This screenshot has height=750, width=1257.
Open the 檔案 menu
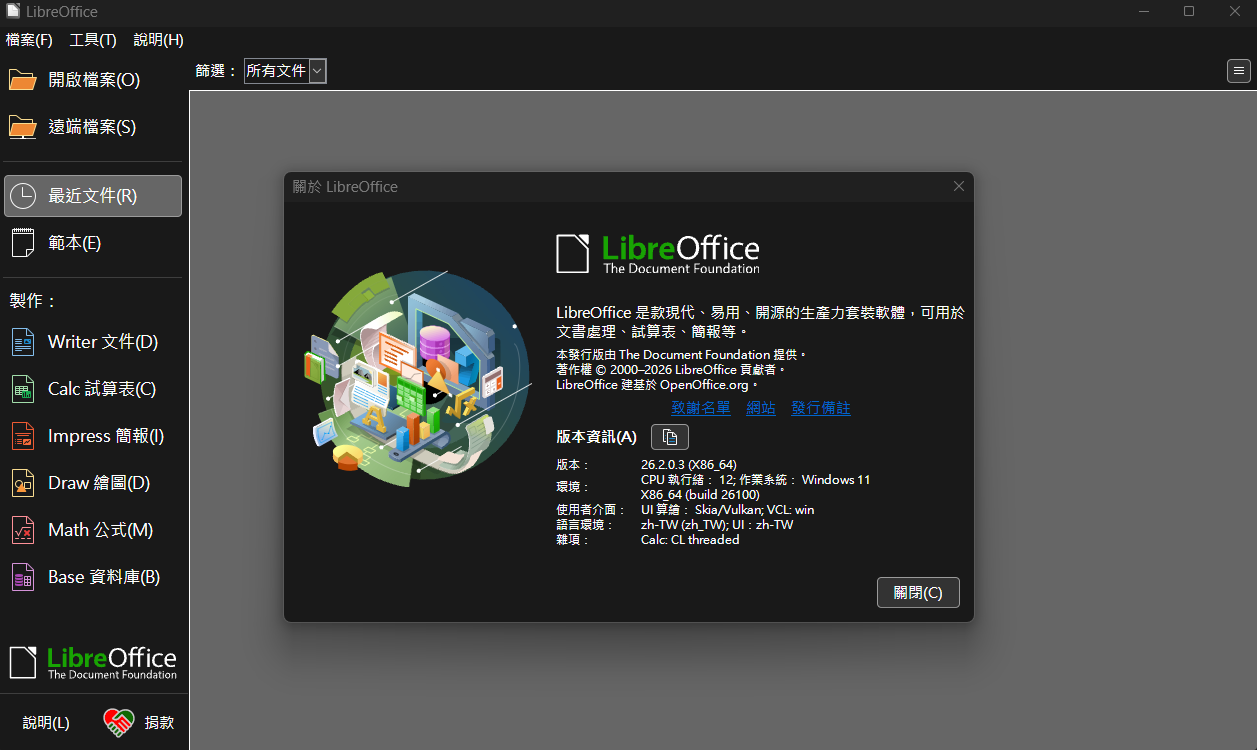28,40
